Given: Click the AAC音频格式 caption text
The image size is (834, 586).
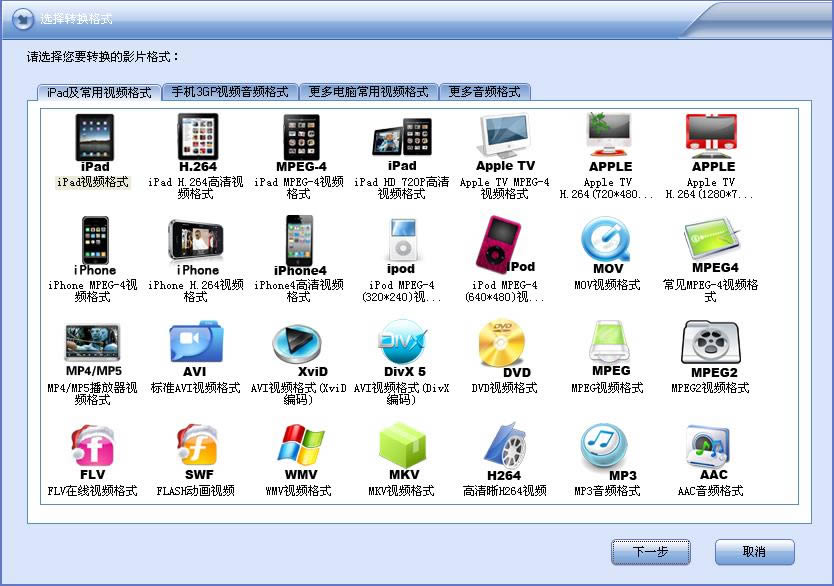Looking at the screenshot, I should click(x=711, y=491).
